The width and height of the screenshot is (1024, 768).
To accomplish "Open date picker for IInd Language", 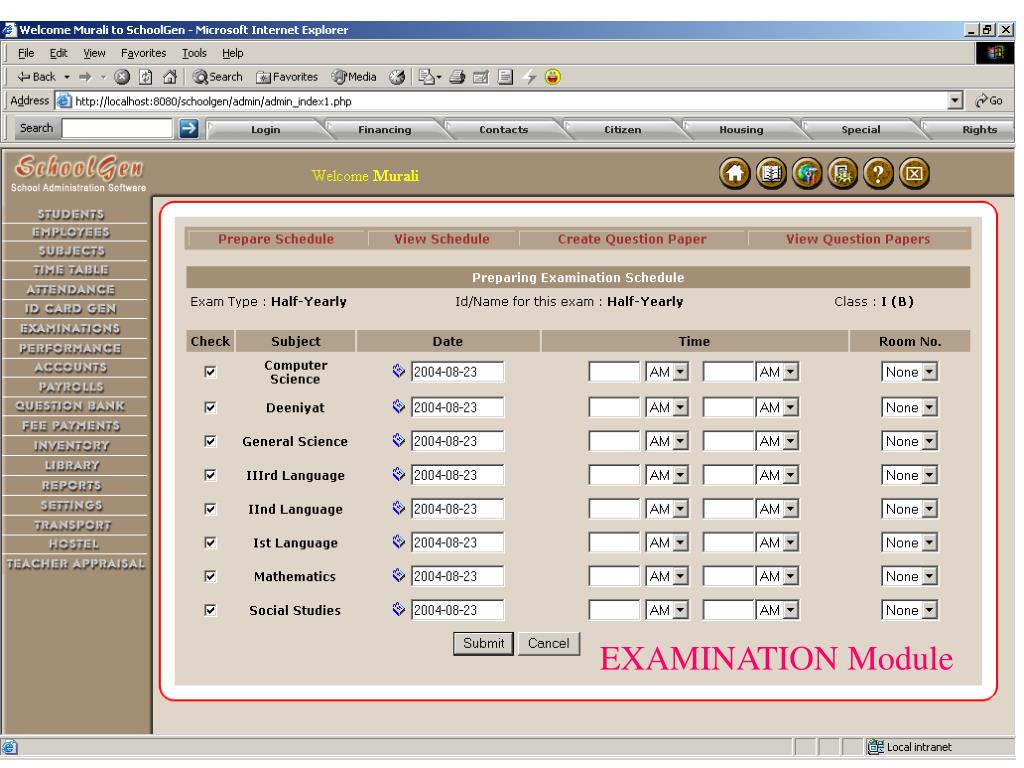I will [398, 508].
